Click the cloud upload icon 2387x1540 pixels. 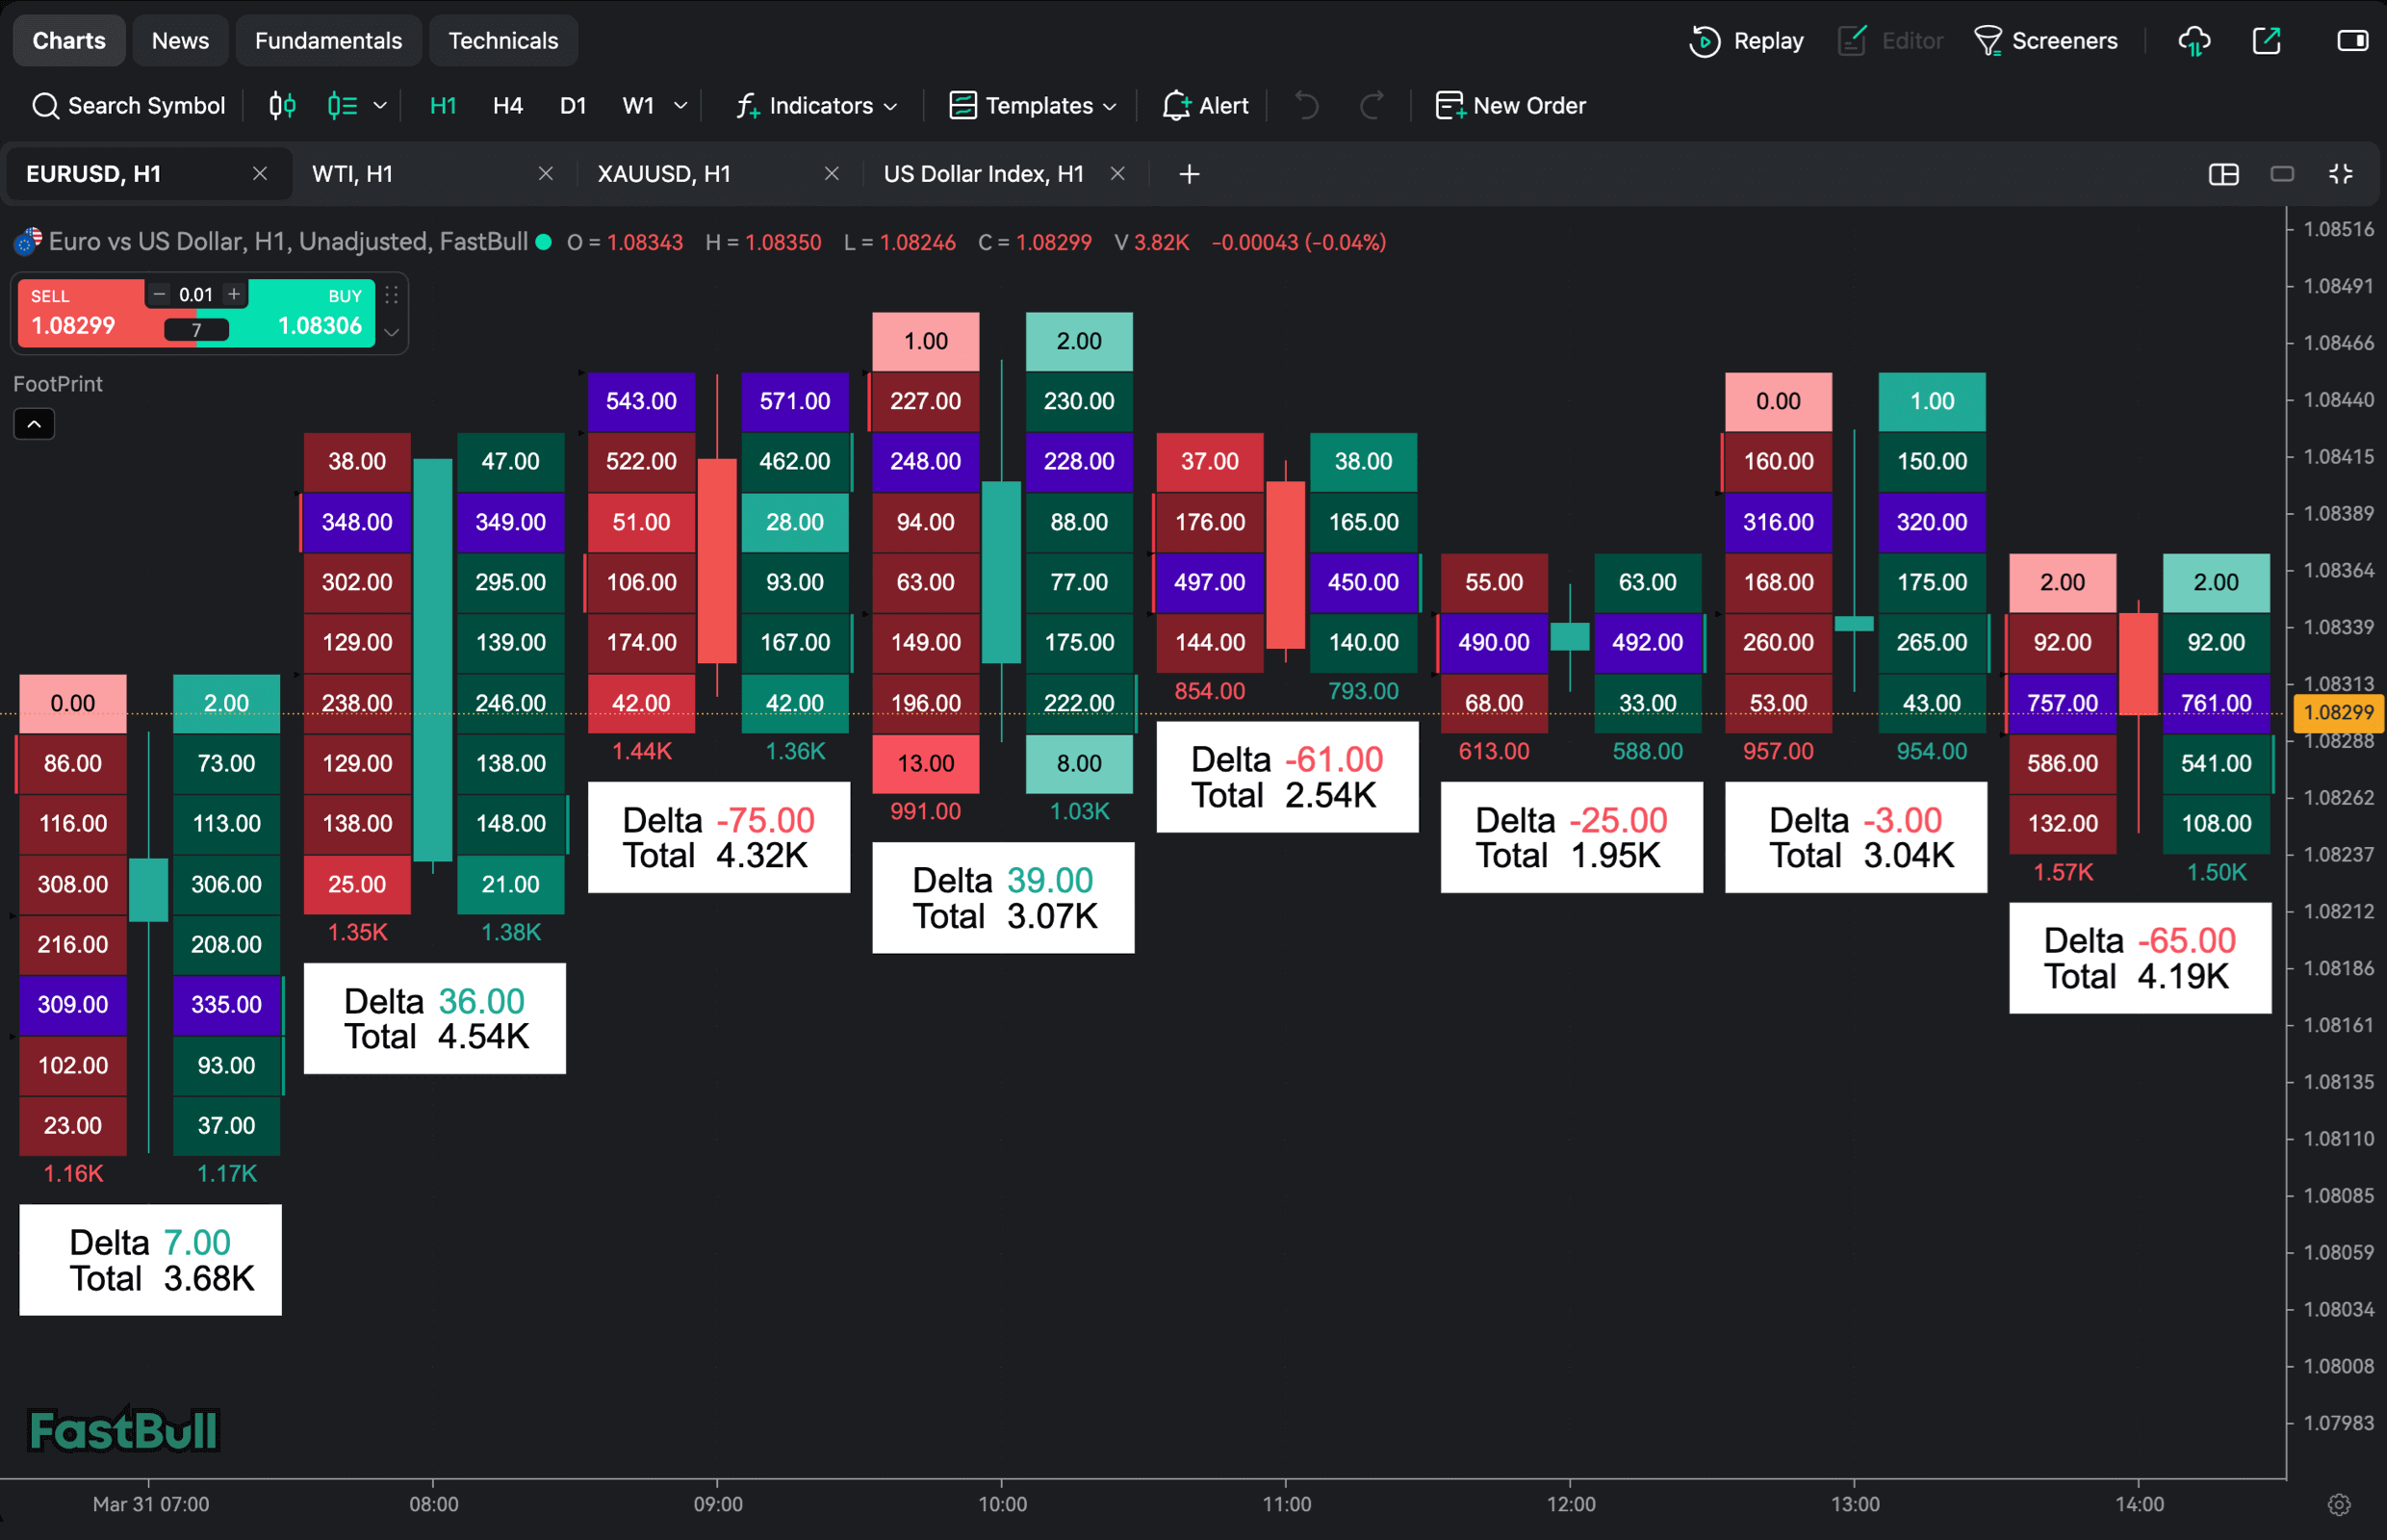(2194, 41)
